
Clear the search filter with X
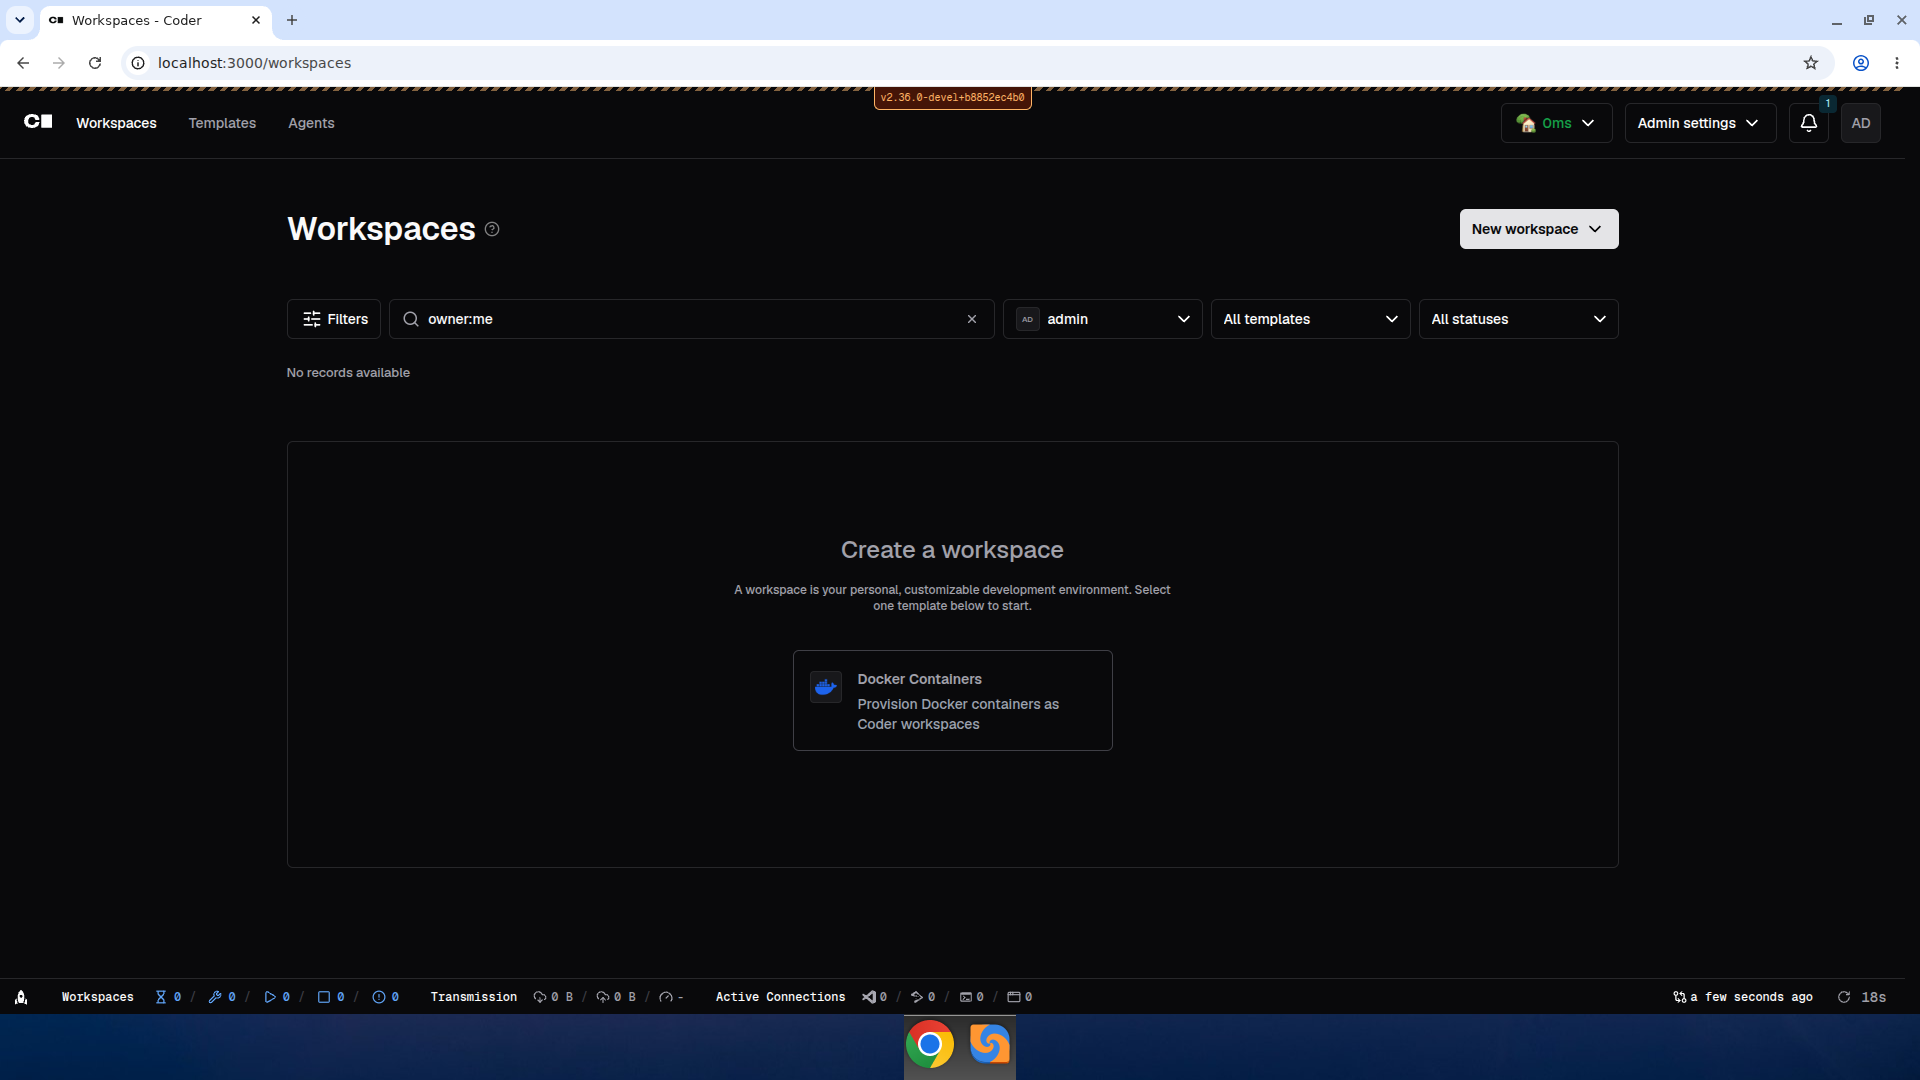click(972, 319)
